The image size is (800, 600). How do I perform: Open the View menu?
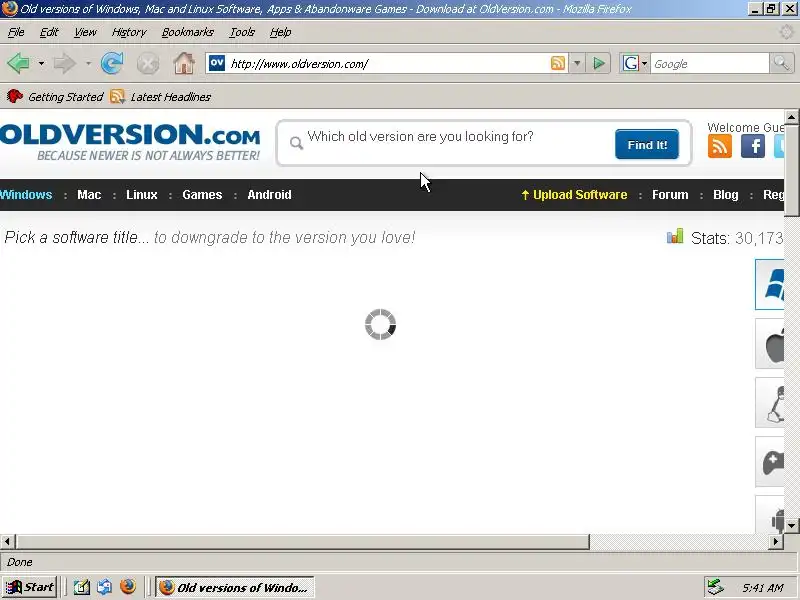[85, 32]
